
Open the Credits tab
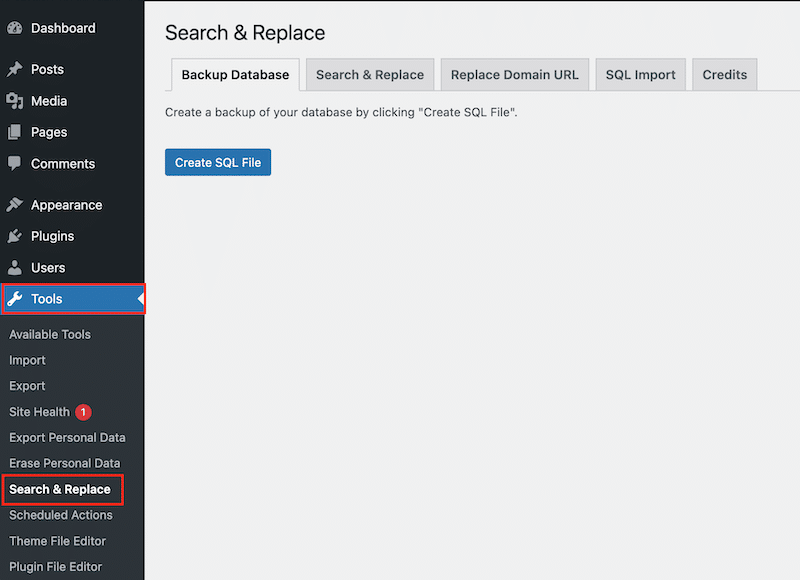click(x=724, y=75)
